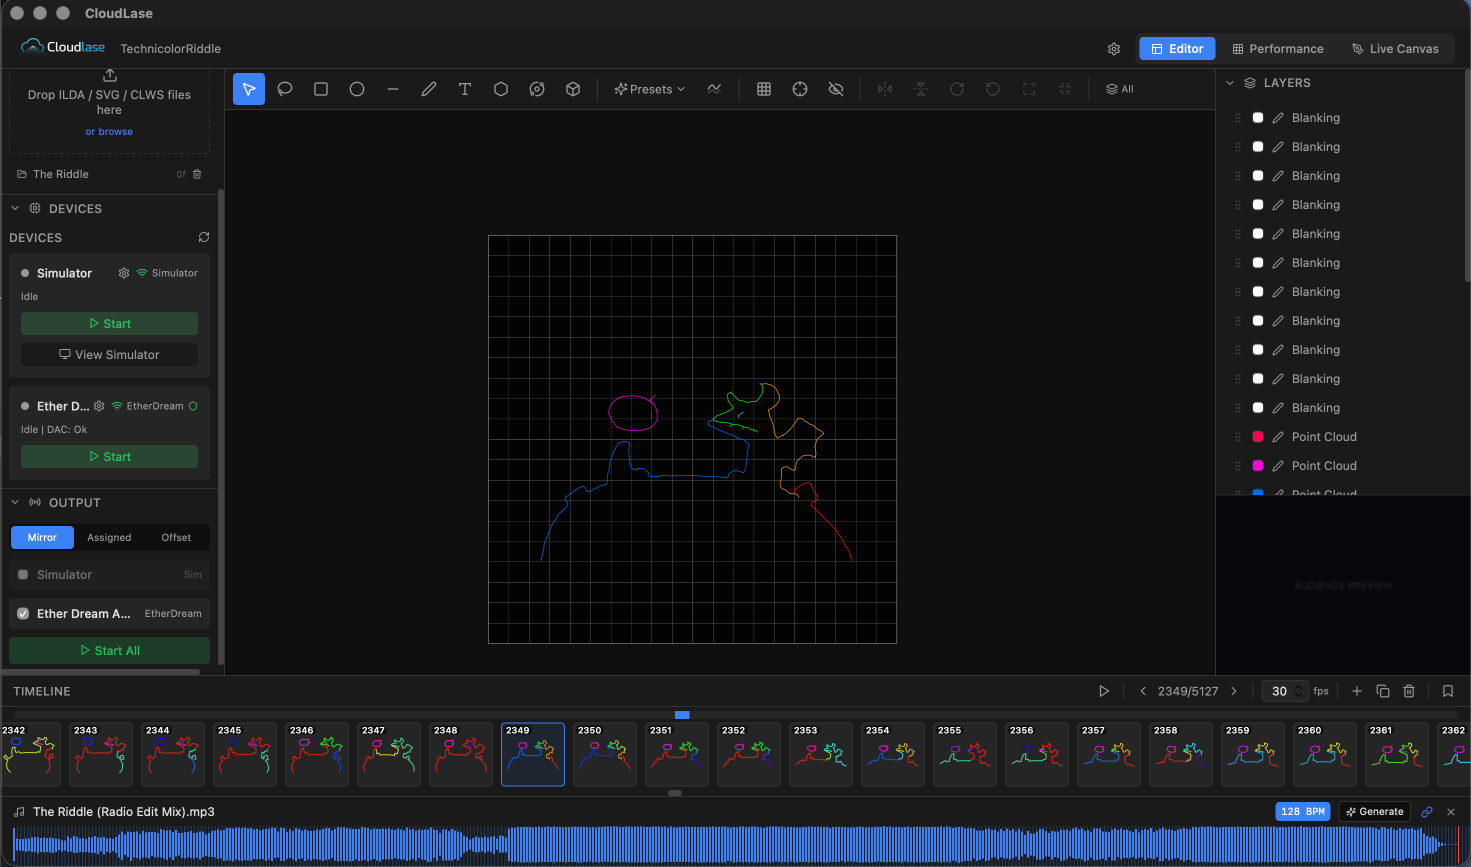This screenshot has height=867, width=1471.
Task: Enable the Simulator output checkbox
Action: point(23,575)
